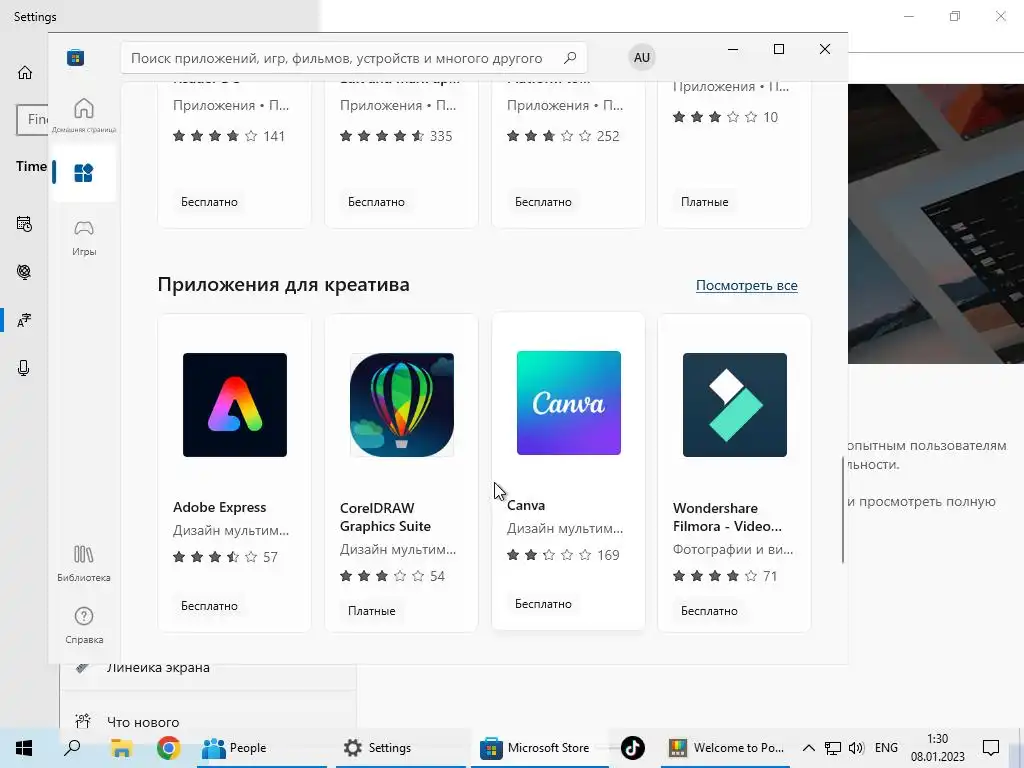The image size is (1024, 768).
Task: Click Бесплатно button under Adobe Express
Action: click(x=209, y=606)
